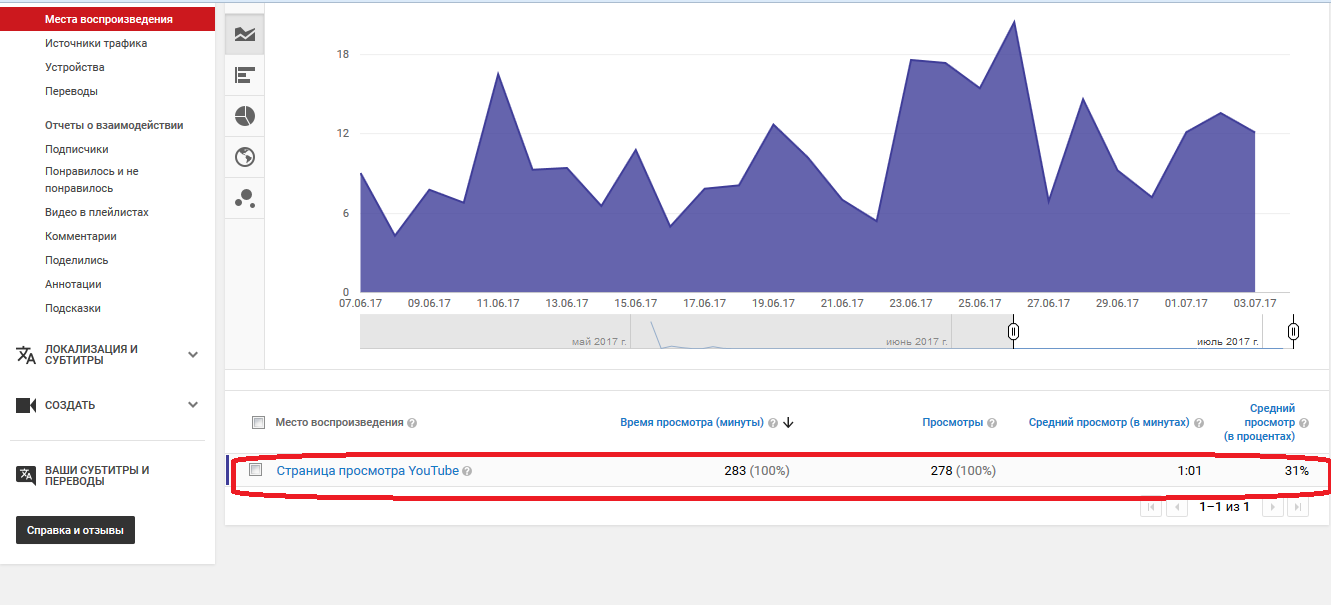Viewport: 1331px width, 605px height.
Task: Switch to the pie chart view icon
Action: [x=245, y=116]
